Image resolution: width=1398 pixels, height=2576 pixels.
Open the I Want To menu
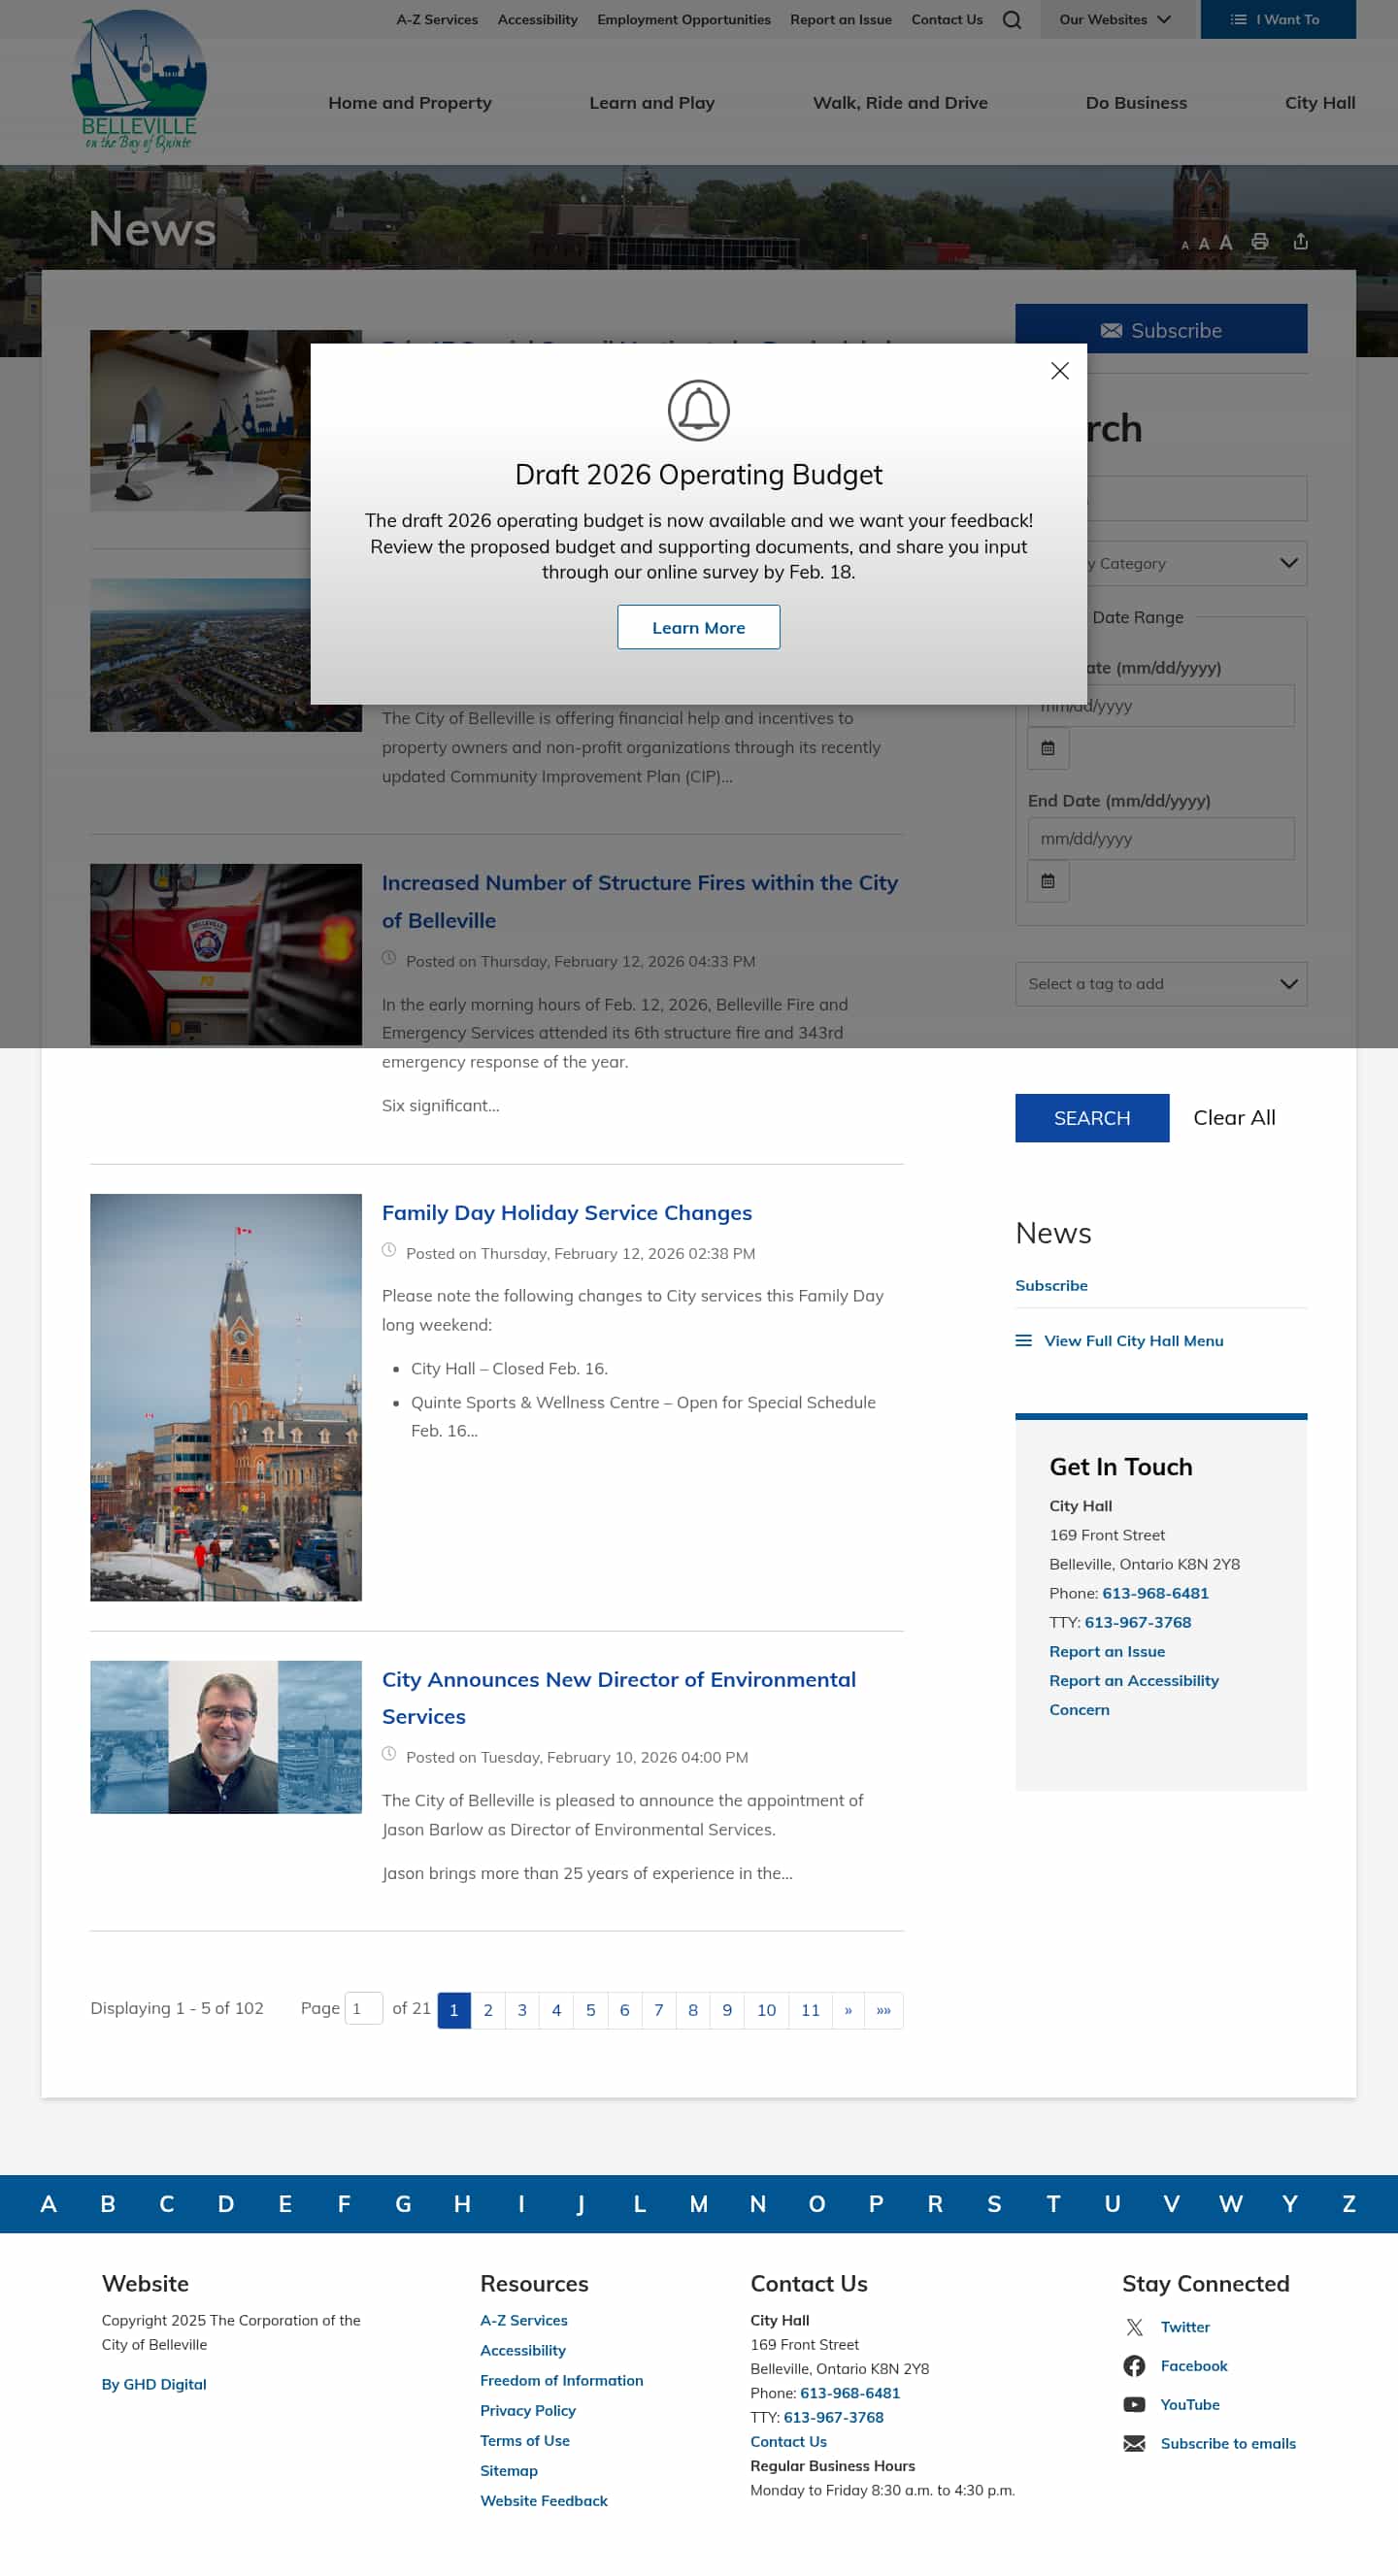pos(1277,19)
